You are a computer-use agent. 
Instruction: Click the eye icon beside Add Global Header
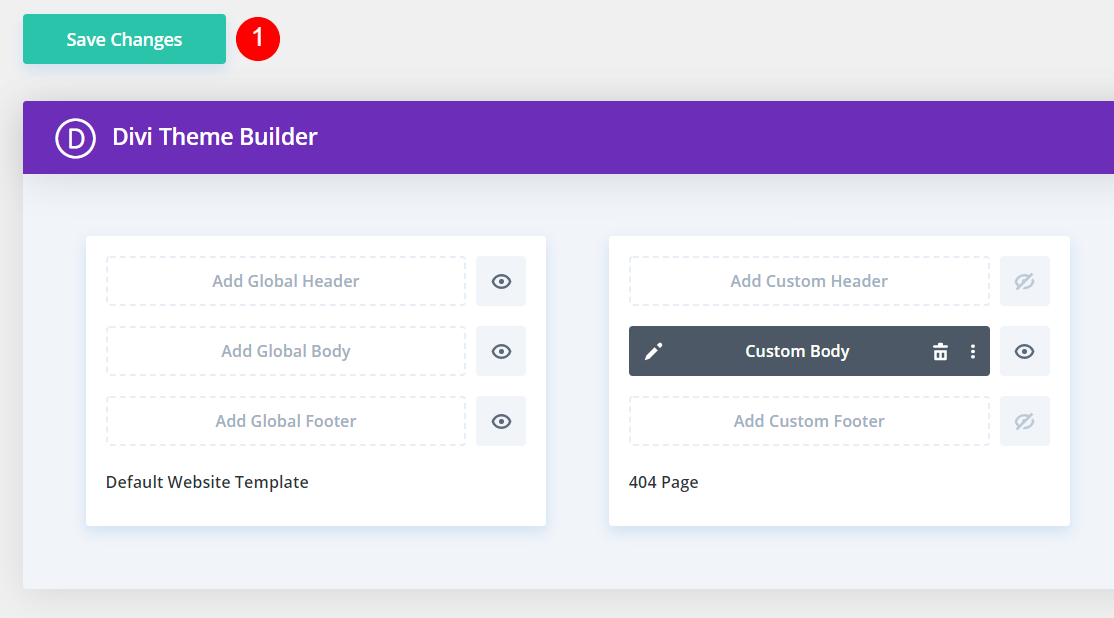click(x=501, y=281)
